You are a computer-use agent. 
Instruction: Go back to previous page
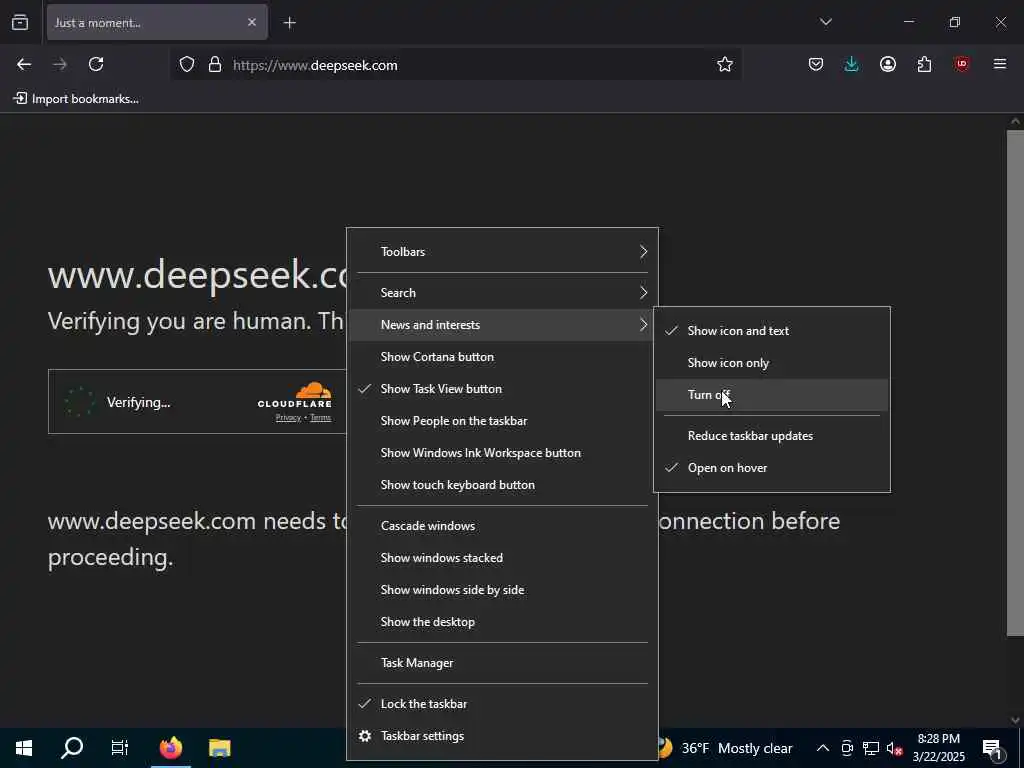[x=24, y=64]
